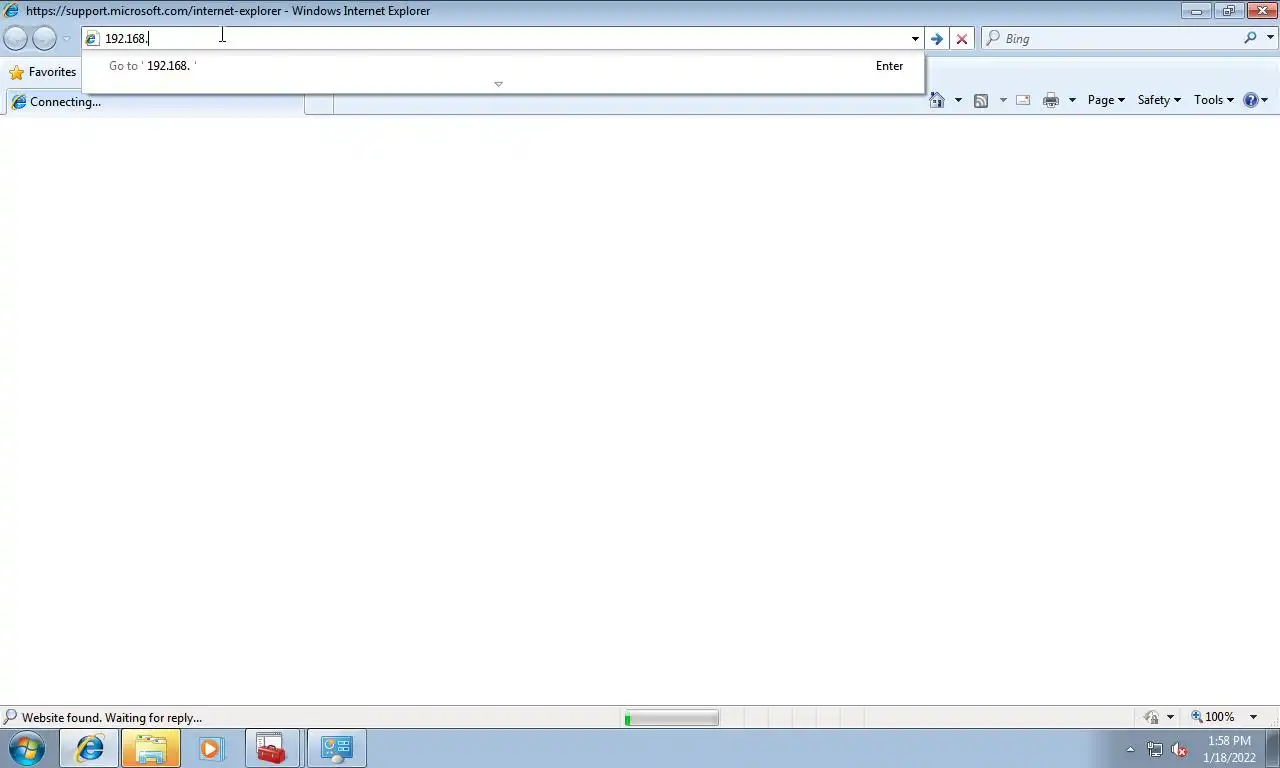Screen dimensions: 1280x768
Task: Click the muted volume tray icon
Action: pos(1179,749)
